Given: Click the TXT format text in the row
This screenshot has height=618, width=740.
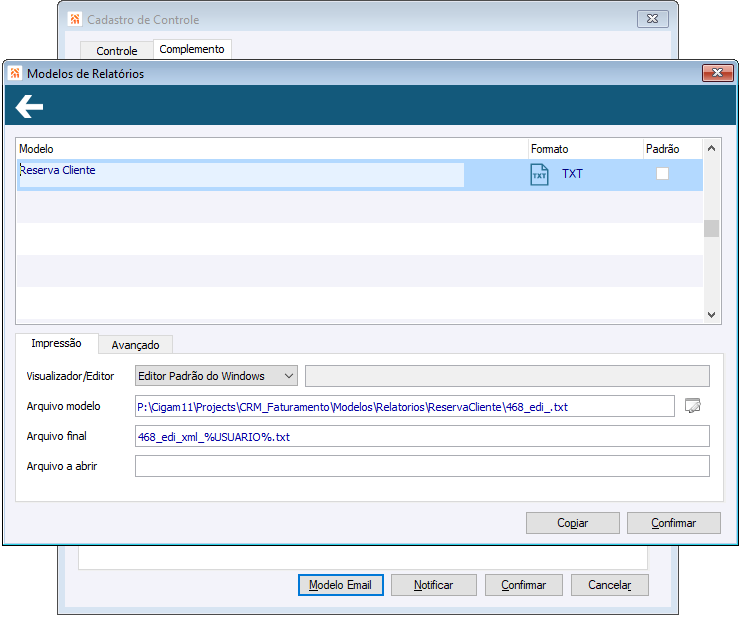Looking at the screenshot, I should (x=572, y=174).
